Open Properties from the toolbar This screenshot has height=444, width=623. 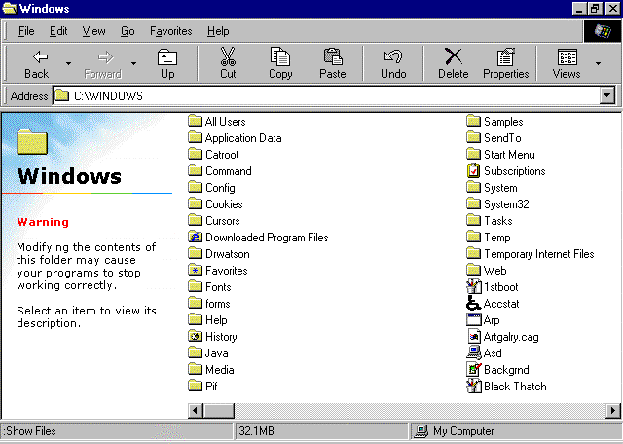[x=506, y=57]
